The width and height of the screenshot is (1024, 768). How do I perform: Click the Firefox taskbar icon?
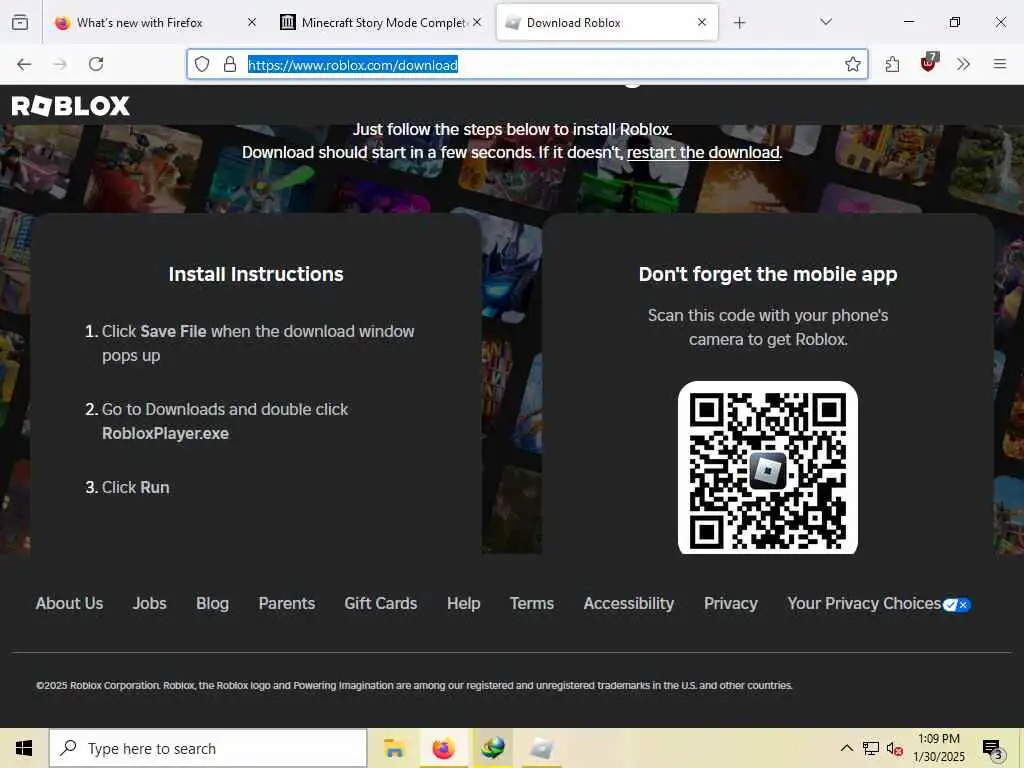(x=443, y=748)
